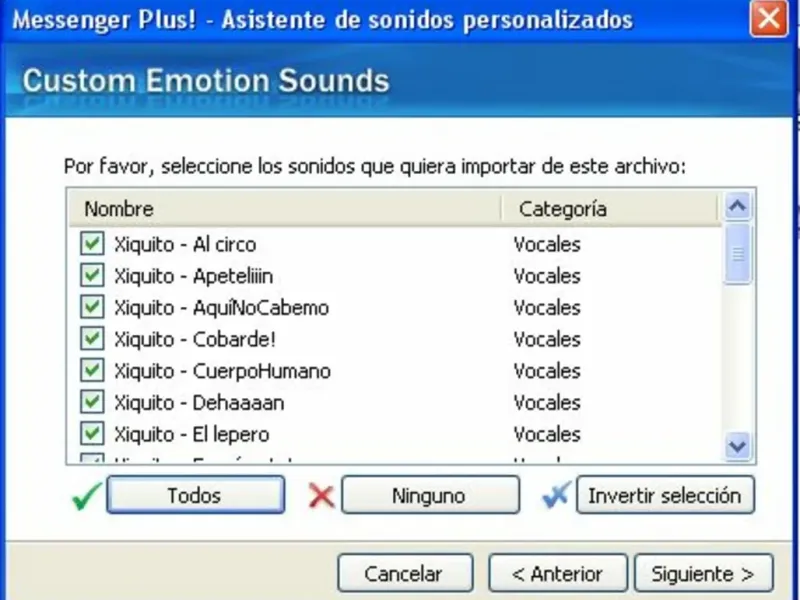
Task: Uncheck the Xiquito - Al circo sound
Action: (x=92, y=243)
